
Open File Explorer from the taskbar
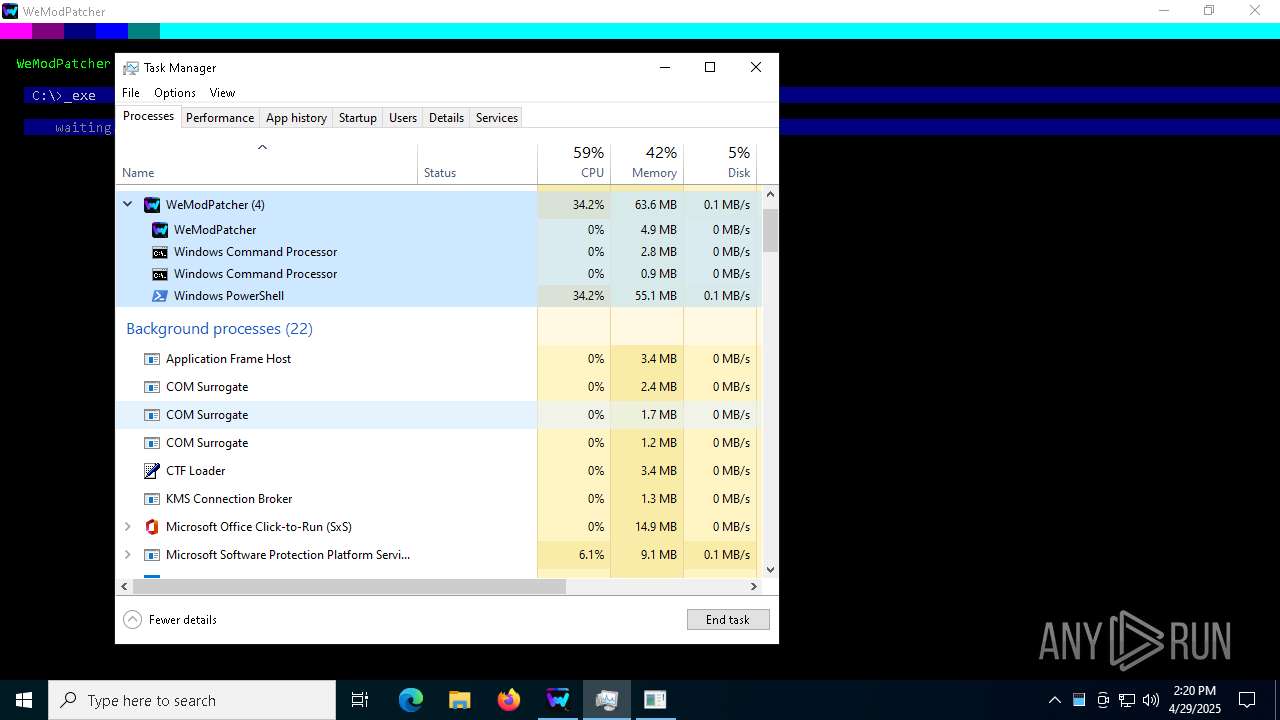(460, 700)
